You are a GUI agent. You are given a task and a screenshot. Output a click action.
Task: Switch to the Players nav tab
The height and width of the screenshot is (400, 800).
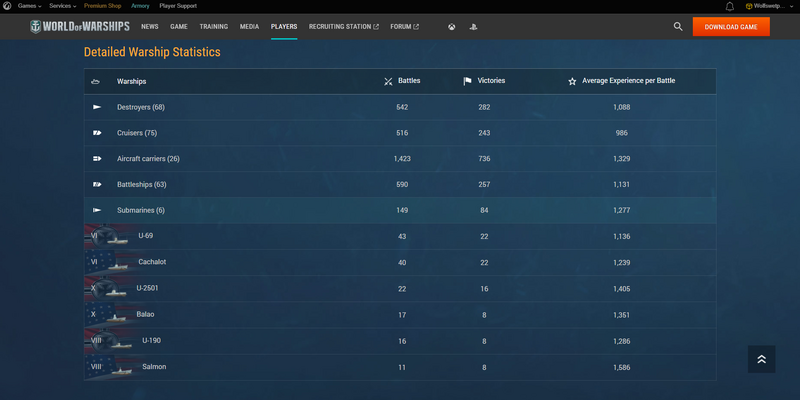[x=284, y=27]
